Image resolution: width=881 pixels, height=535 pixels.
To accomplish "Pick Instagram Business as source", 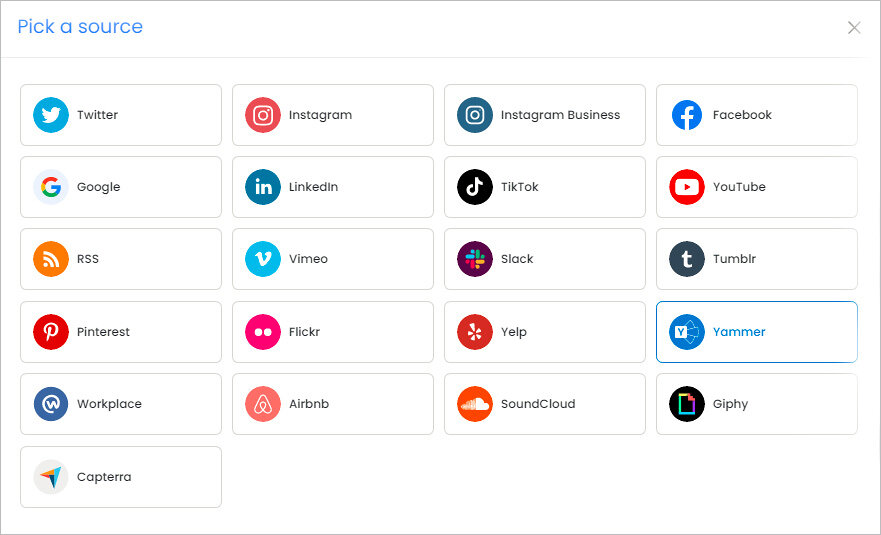I will [544, 115].
